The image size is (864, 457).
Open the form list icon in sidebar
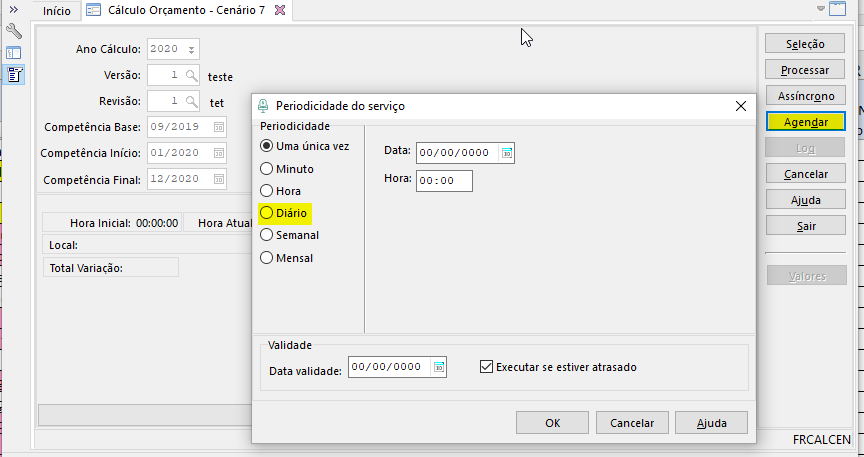click(x=14, y=74)
